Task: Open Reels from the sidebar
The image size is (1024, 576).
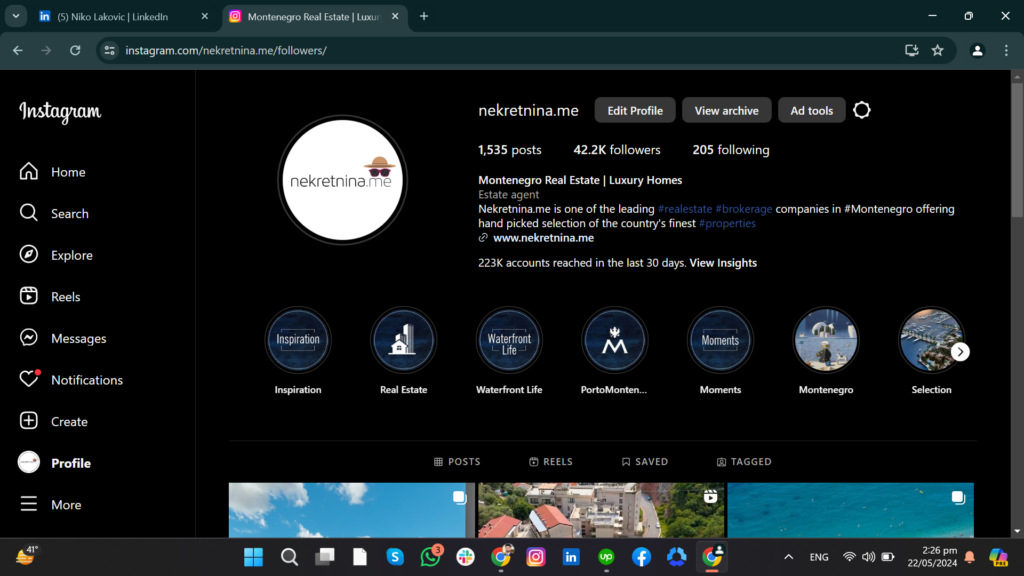Action: pyautogui.click(x=50, y=296)
